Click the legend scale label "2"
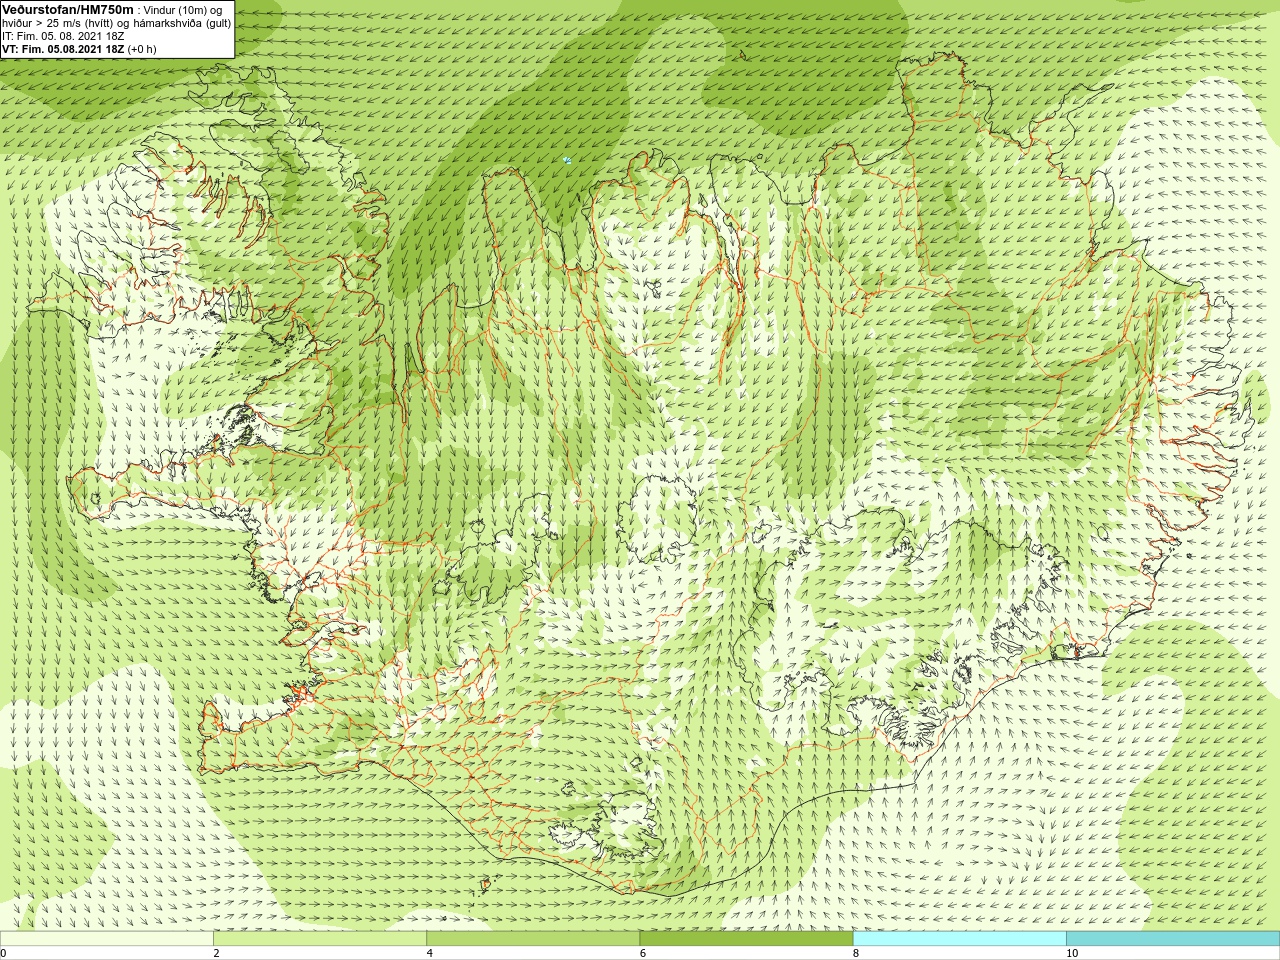 [216, 953]
